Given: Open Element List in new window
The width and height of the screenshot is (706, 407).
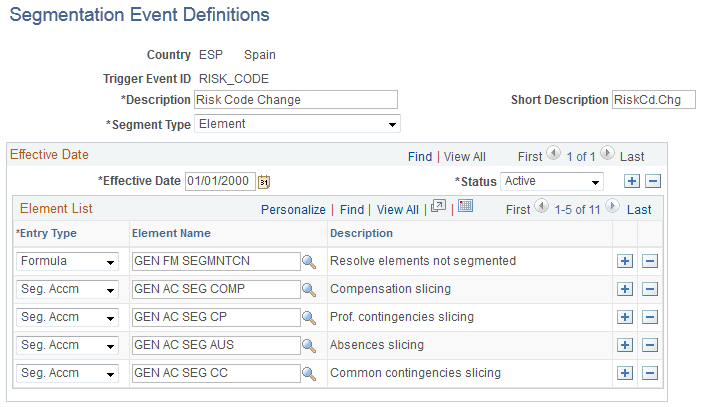Looking at the screenshot, I should coord(437,208).
